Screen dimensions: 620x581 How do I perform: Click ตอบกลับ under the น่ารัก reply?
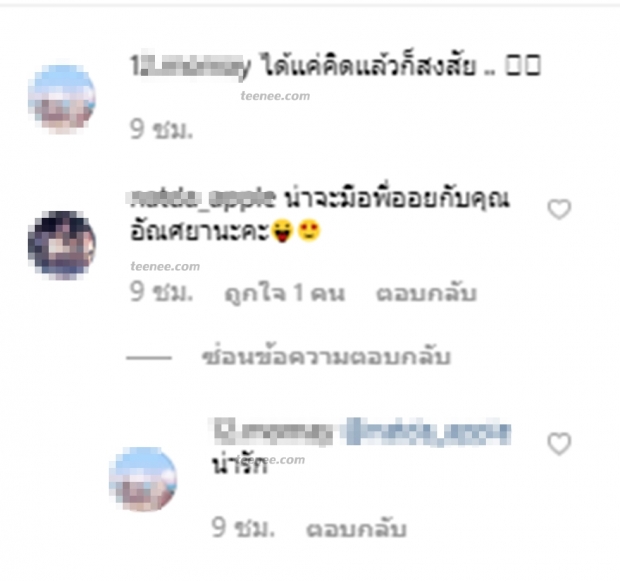pyautogui.click(x=357, y=528)
